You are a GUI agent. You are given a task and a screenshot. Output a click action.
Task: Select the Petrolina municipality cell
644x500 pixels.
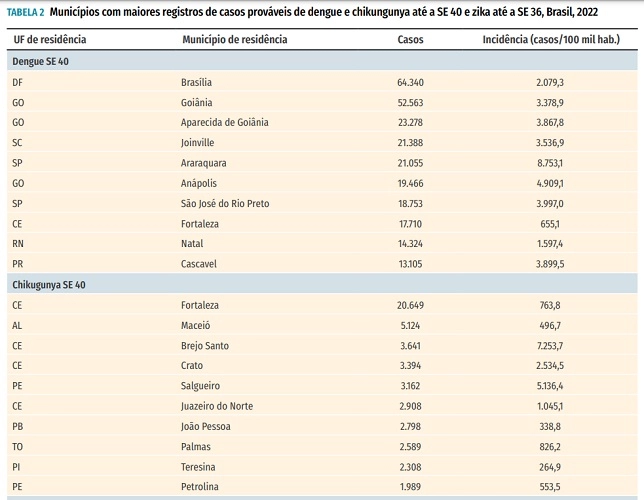pyautogui.click(x=200, y=486)
